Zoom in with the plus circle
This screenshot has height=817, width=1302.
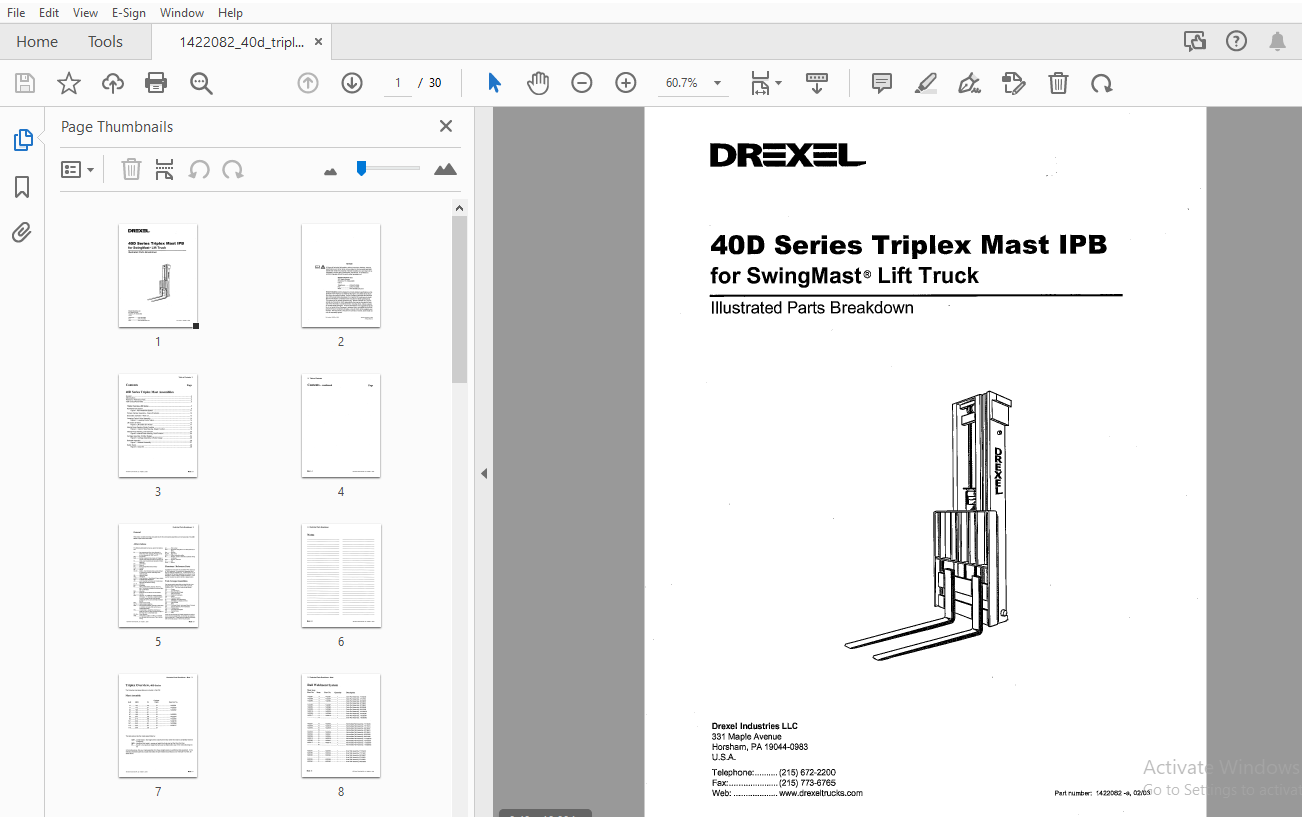pos(626,83)
